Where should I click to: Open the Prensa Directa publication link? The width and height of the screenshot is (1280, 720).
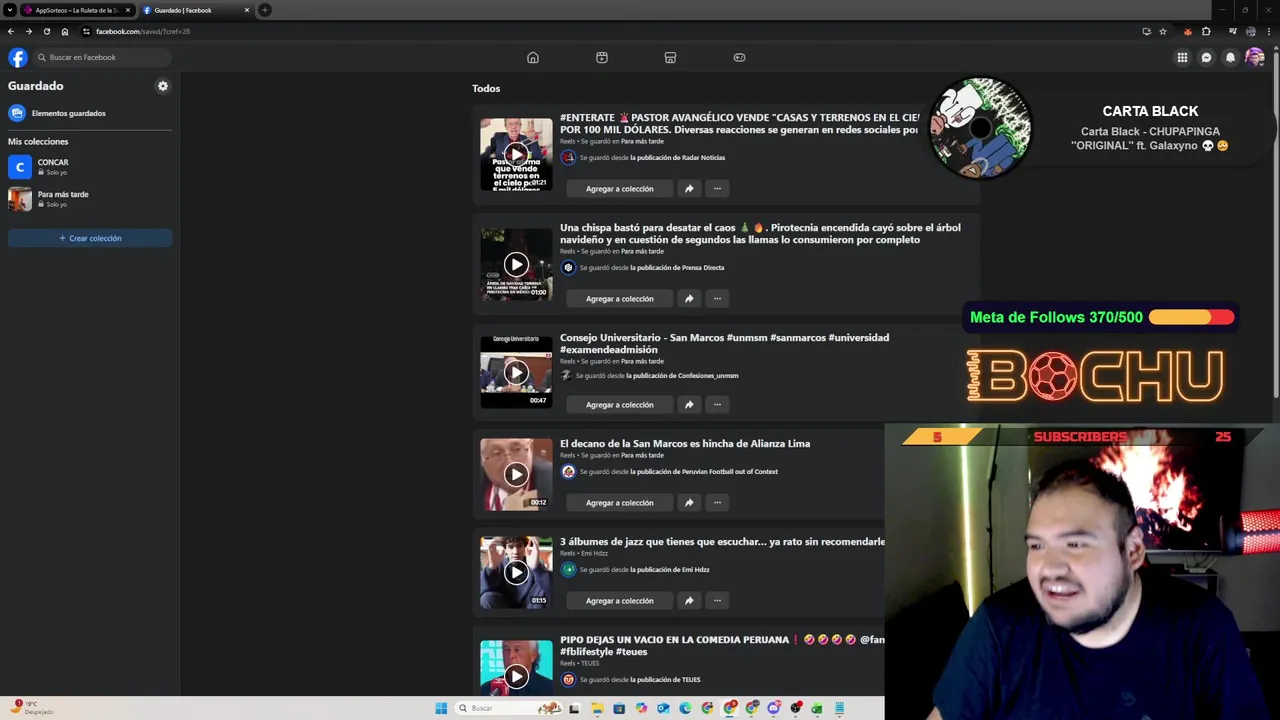point(677,267)
